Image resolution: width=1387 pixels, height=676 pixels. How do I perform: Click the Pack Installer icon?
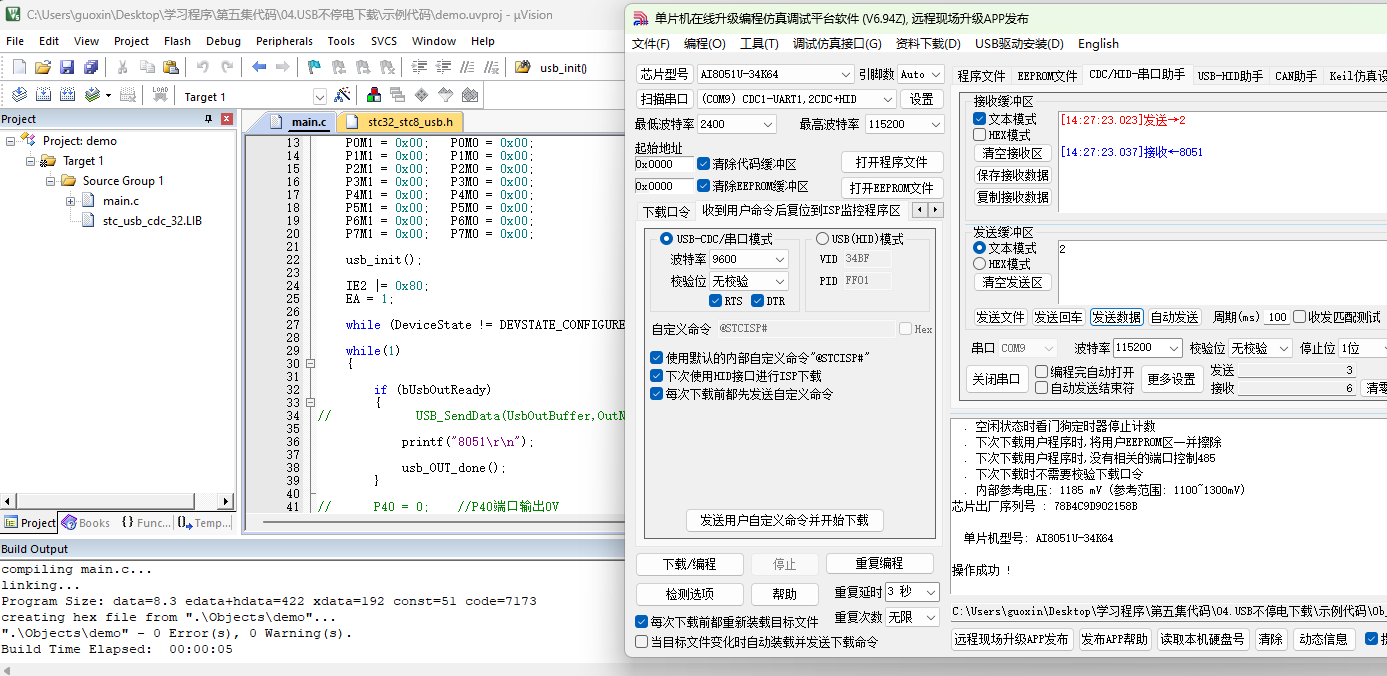(469, 95)
